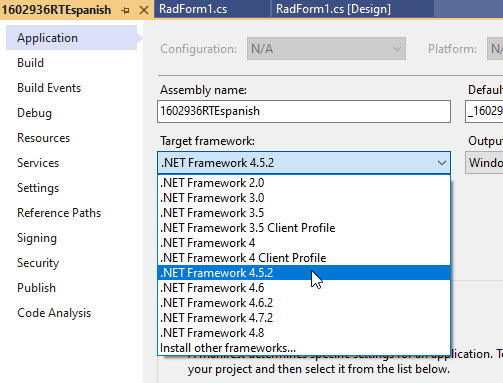Pin the 1602936RTEspanish tab
Screen dimensions: 503x383
pyautogui.click(x=126, y=10)
